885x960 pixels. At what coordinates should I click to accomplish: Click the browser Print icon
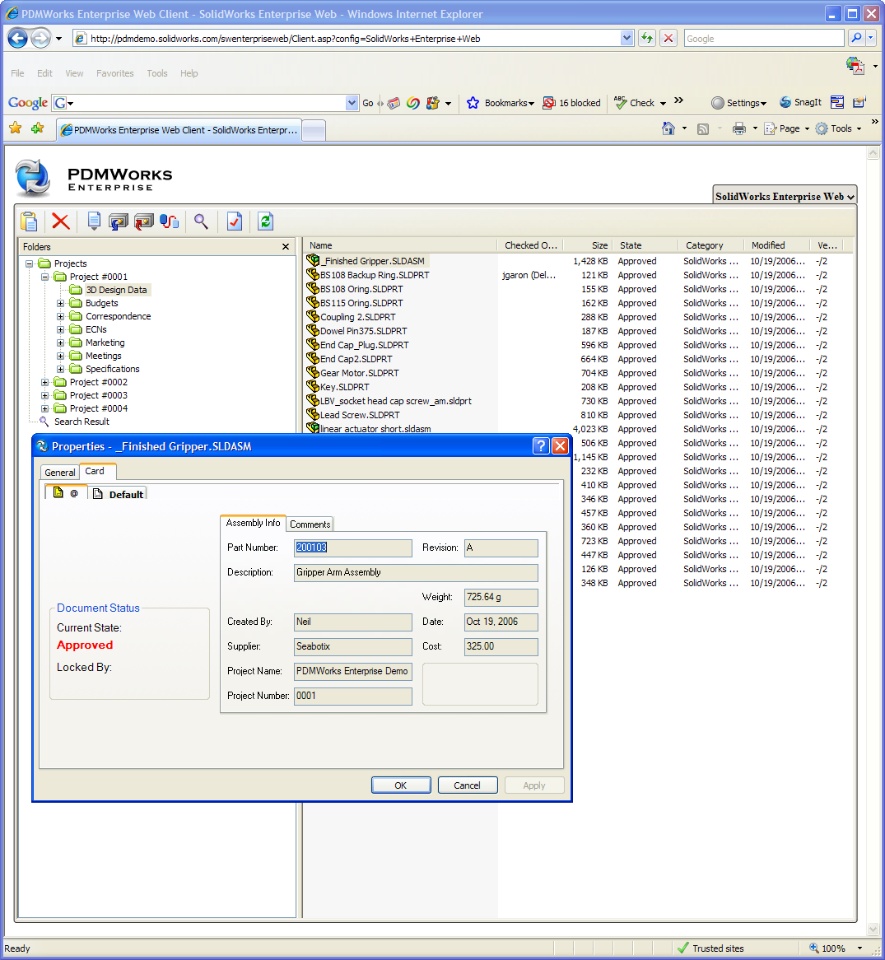click(x=739, y=129)
